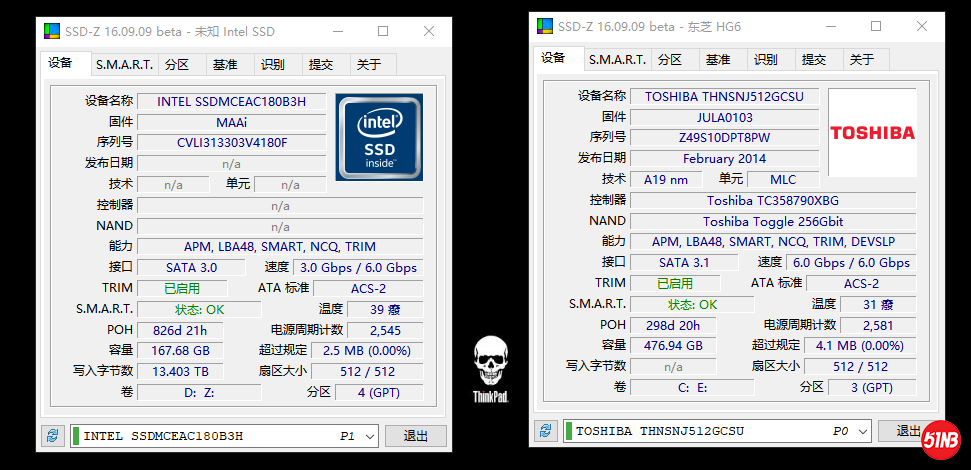The height and width of the screenshot is (470, 971).
Task: Open S.M.A.R.T. tab in Intel window
Action: tap(124, 65)
